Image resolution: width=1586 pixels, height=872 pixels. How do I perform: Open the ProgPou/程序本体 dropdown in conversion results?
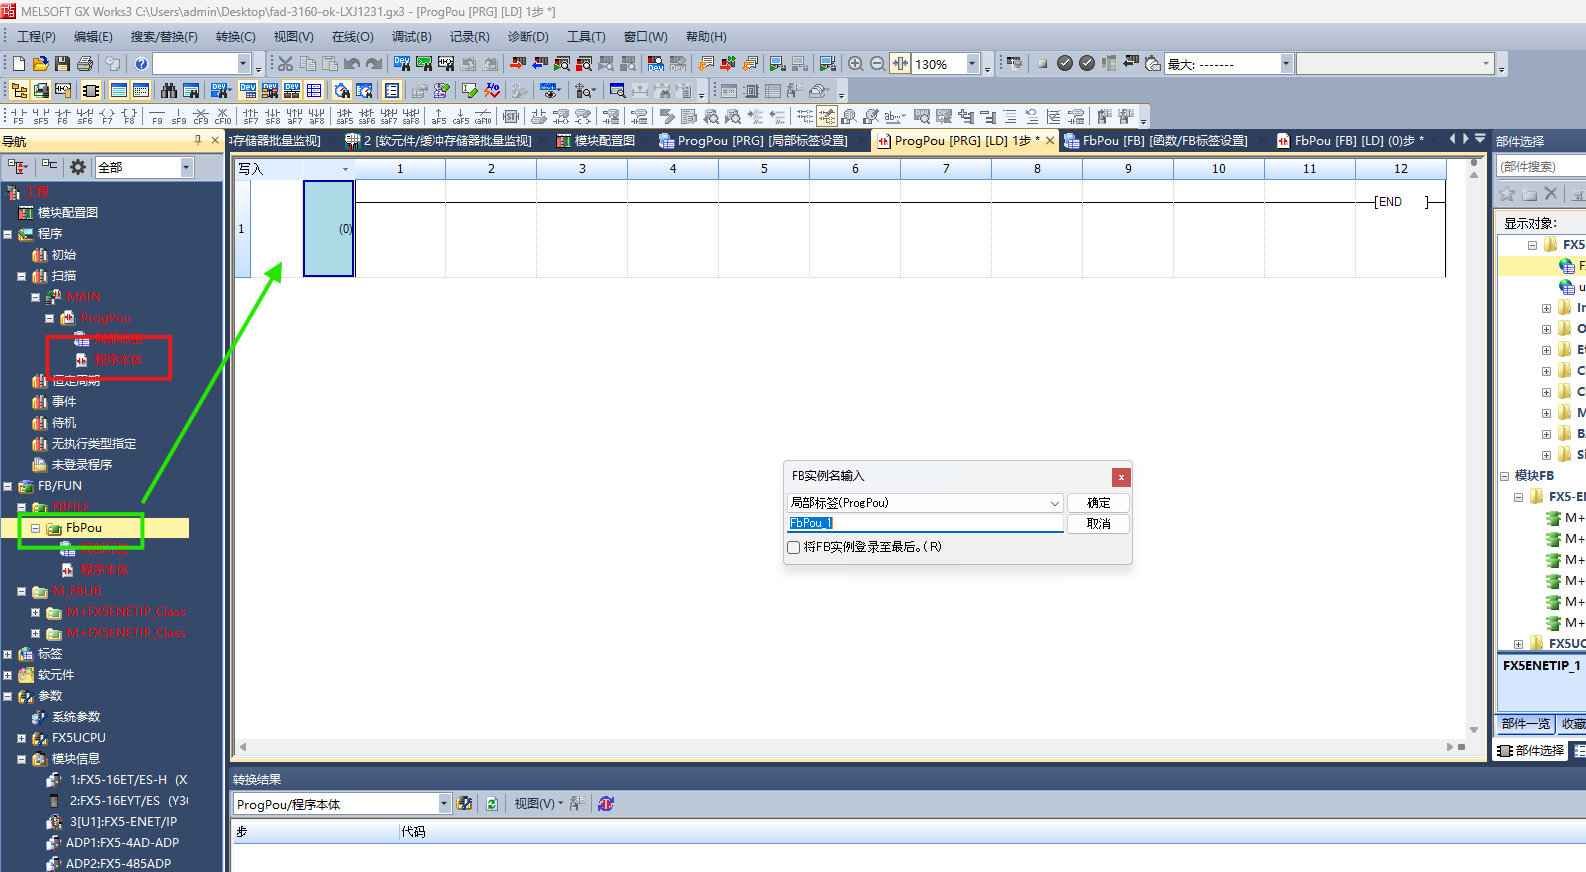point(444,804)
